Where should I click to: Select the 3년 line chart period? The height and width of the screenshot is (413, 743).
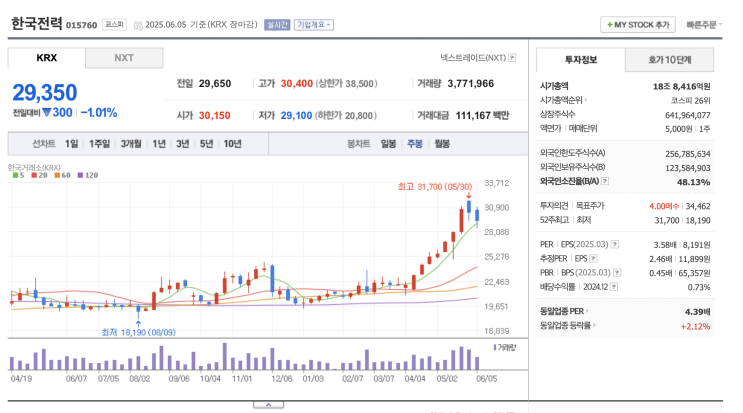coord(182,144)
